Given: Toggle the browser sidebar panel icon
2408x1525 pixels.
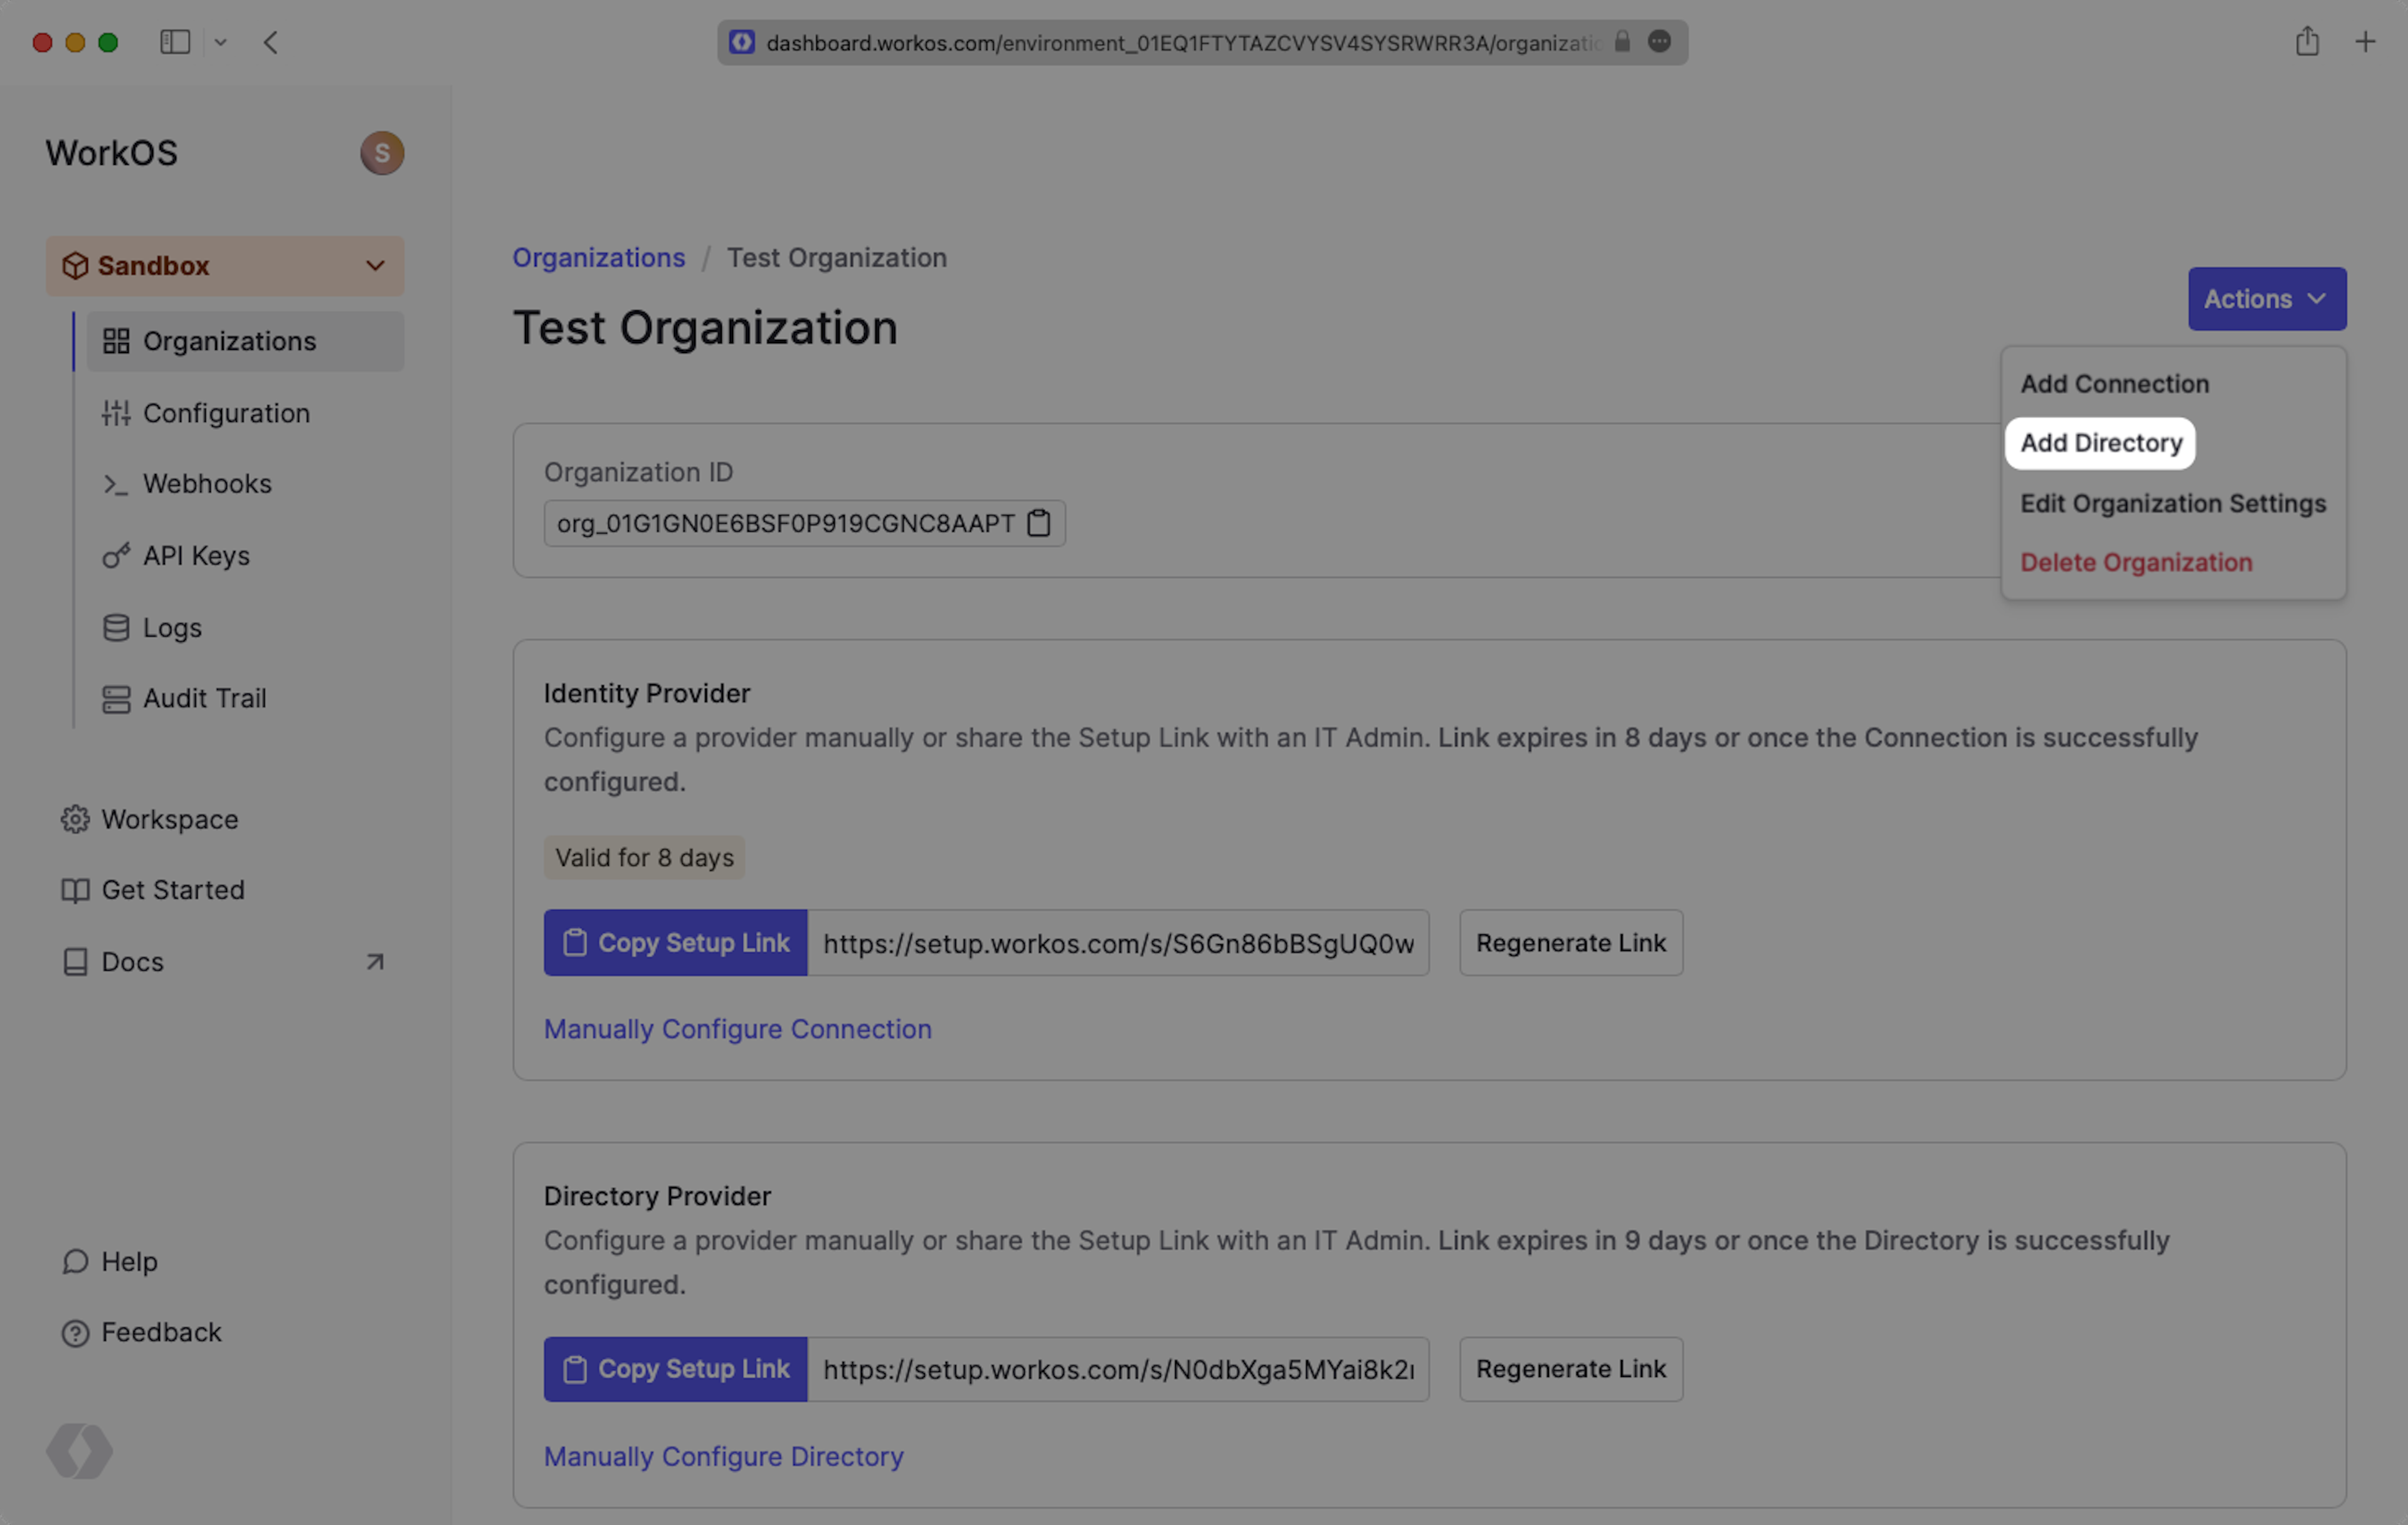Looking at the screenshot, I should [x=175, y=42].
